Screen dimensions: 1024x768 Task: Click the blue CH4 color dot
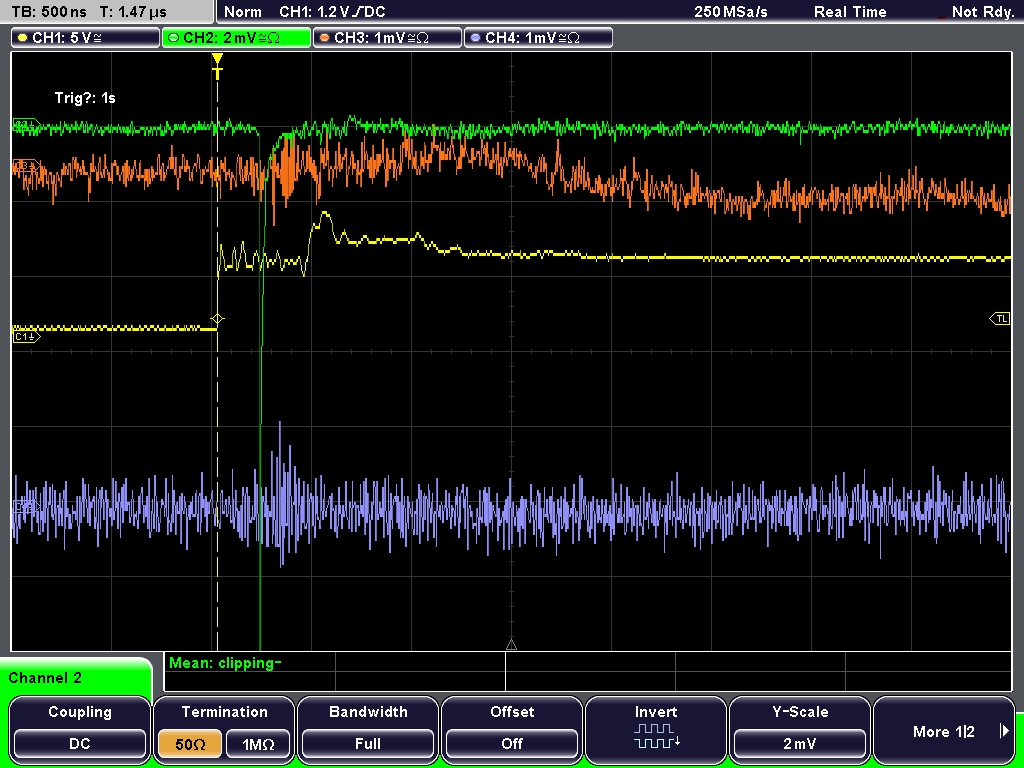[475, 38]
